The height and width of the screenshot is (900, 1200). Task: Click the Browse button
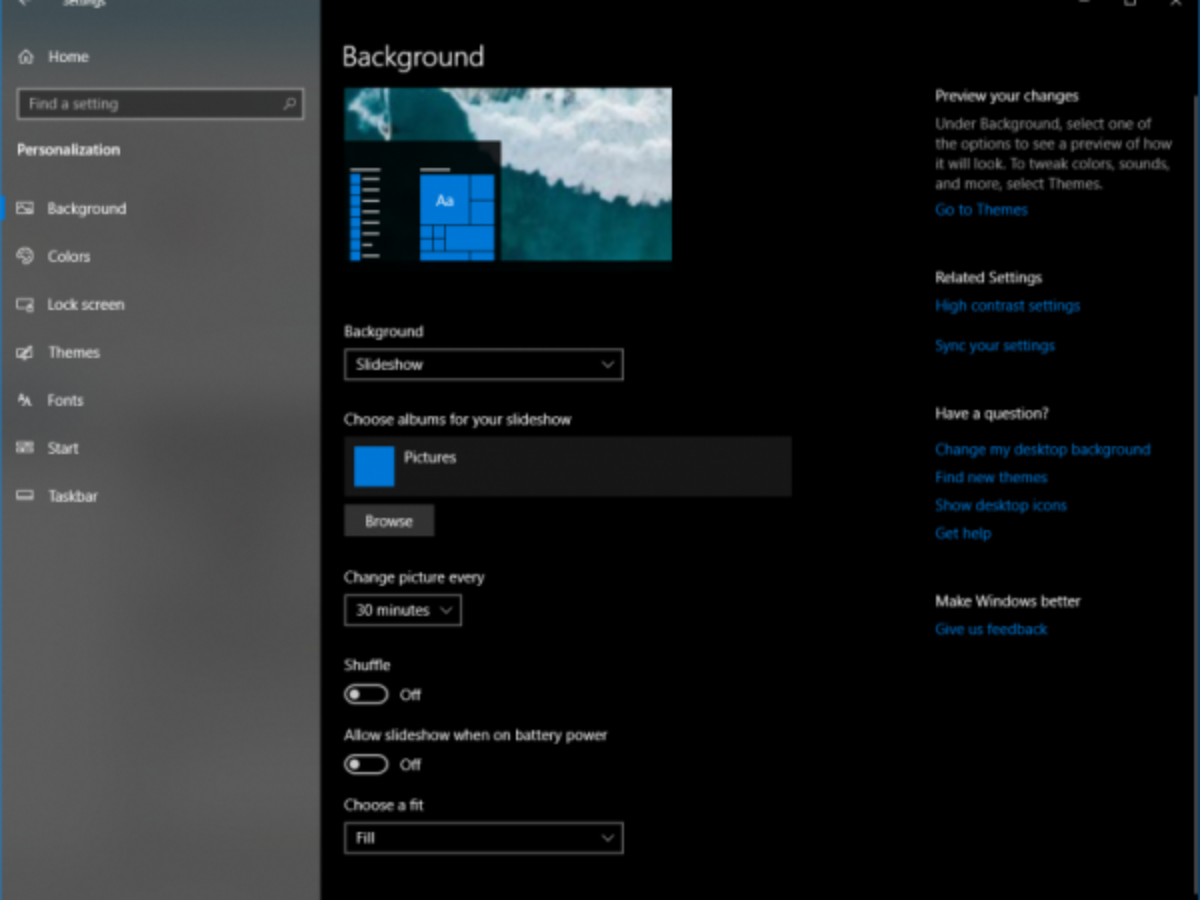[x=389, y=521]
